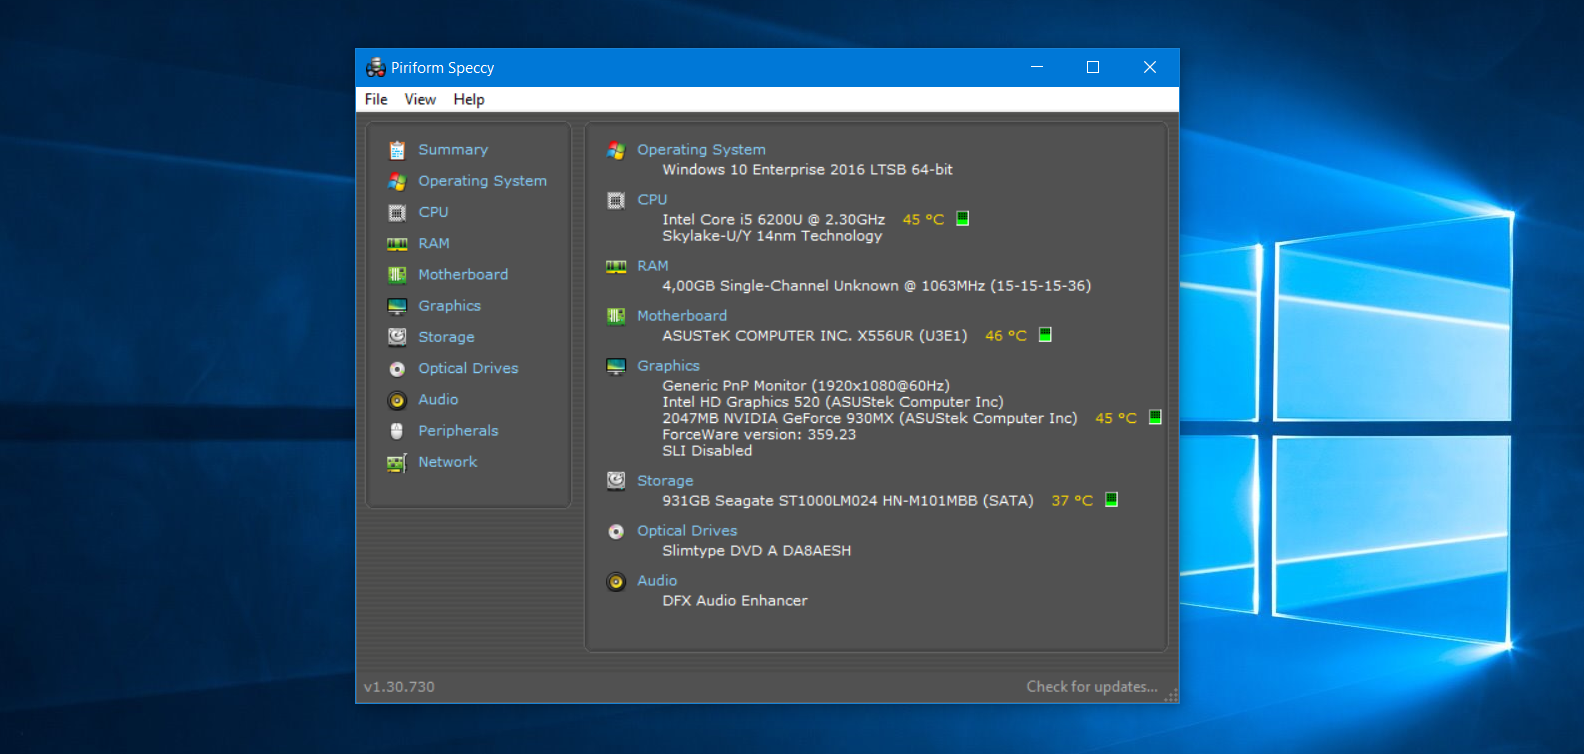This screenshot has height=754, width=1584.
Task: Click the RAM icon in summary panel
Action: [x=616, y=266]
